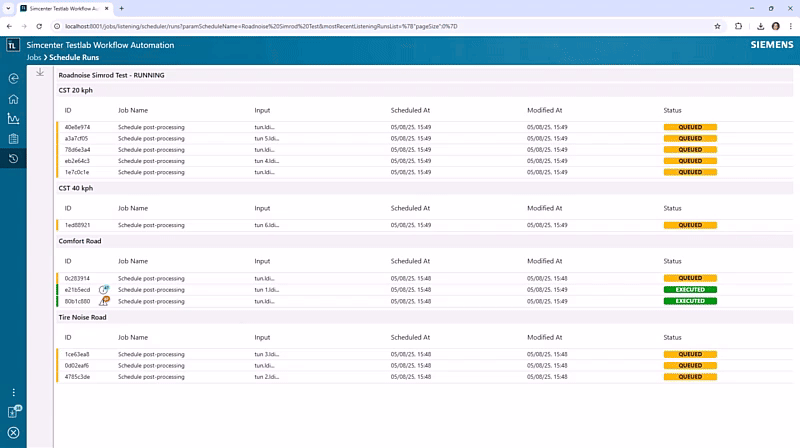Open the clipboard jobs sidebar icon
Viewport: 800px width, 448px height.
click(13, 139)
